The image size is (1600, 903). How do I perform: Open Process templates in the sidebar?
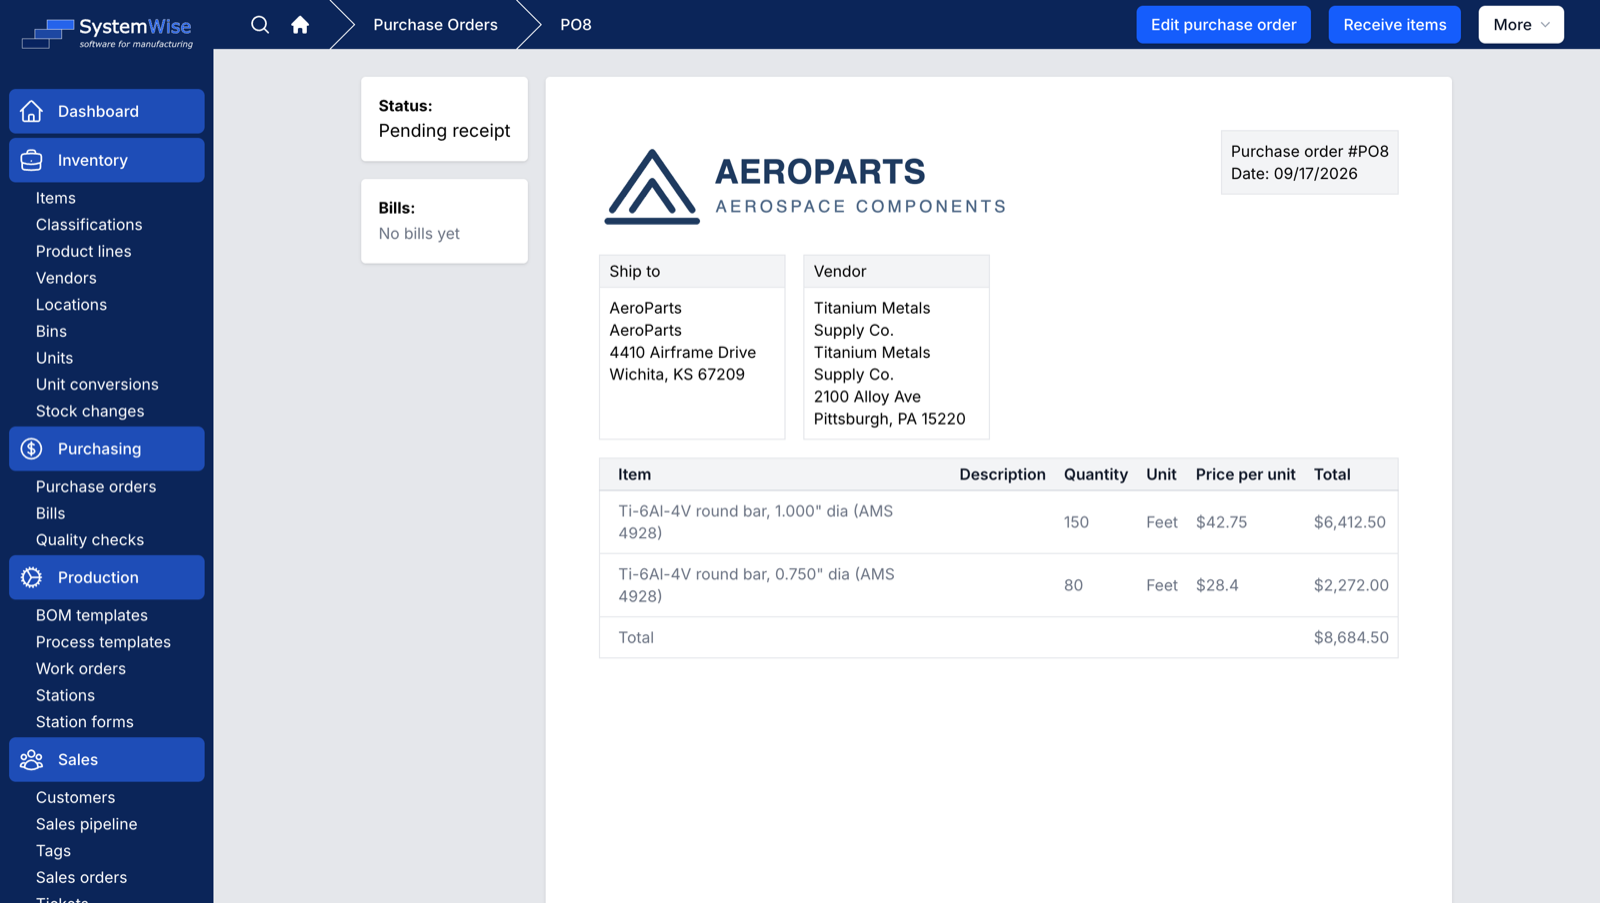click(103, 642)
